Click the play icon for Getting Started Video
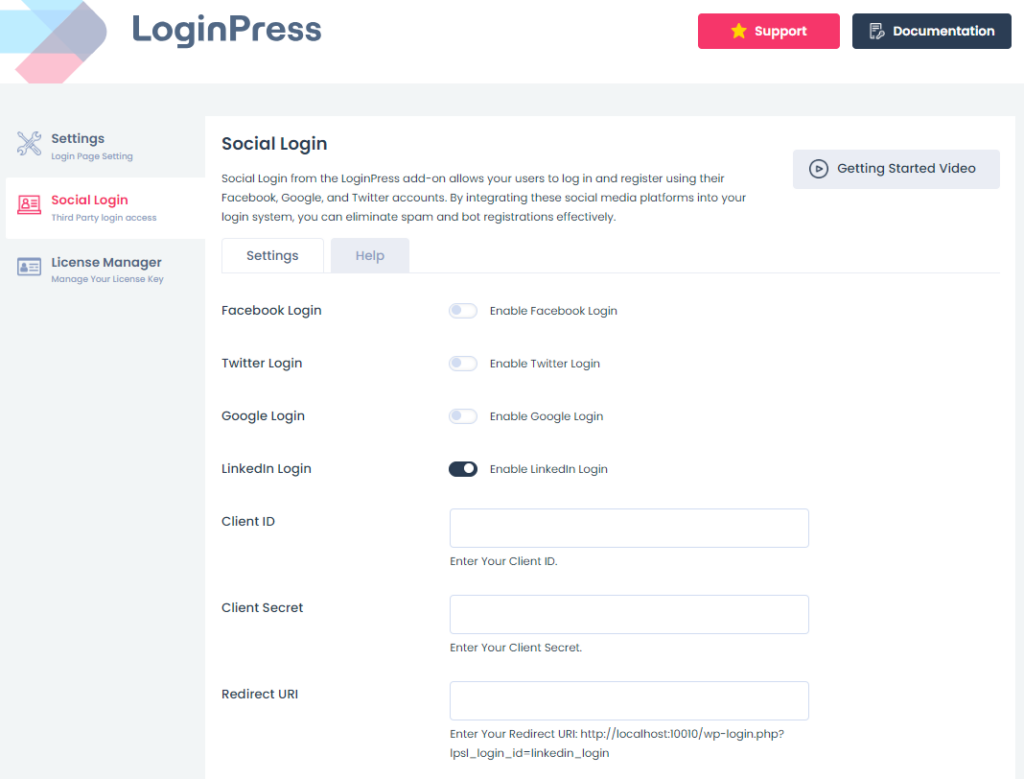The width and height of the screenshot is (1024, 779). pyautogui.click(x=818, y=169)
